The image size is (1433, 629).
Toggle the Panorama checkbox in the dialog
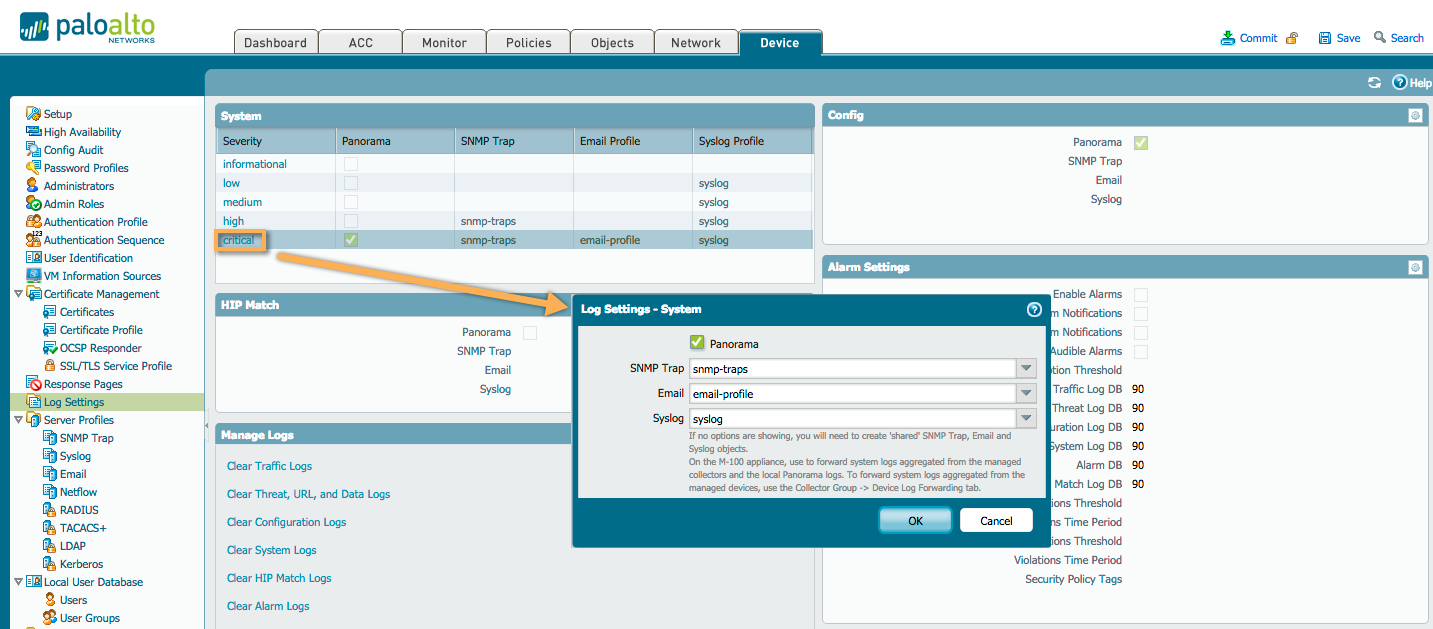coord(697,340)
